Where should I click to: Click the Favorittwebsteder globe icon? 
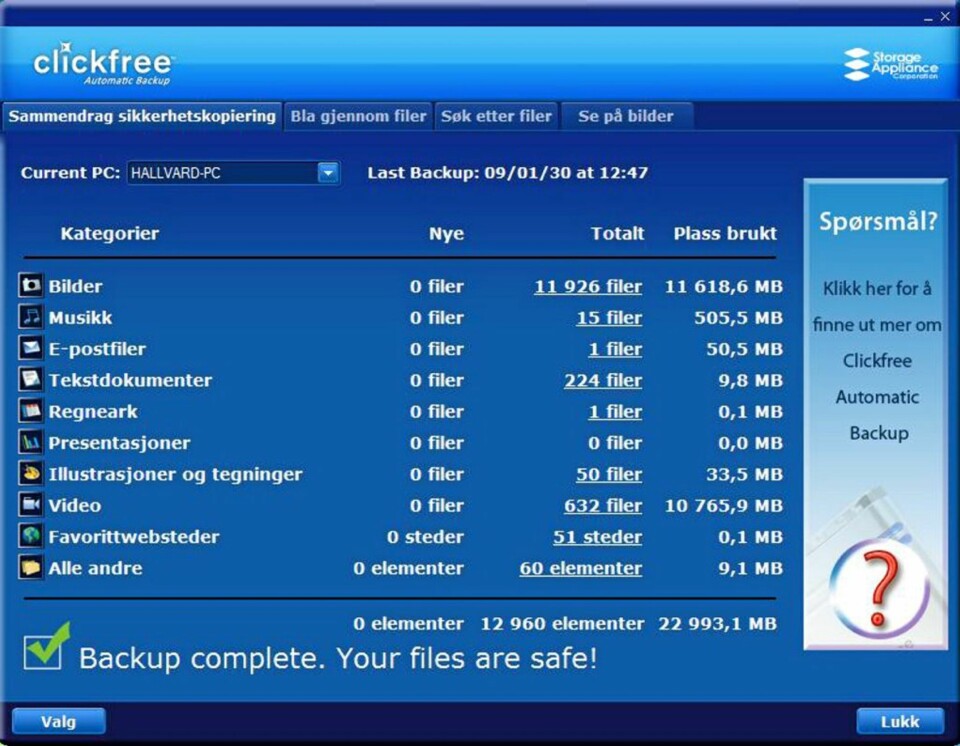pyautogui.click(x=31, y=536)
